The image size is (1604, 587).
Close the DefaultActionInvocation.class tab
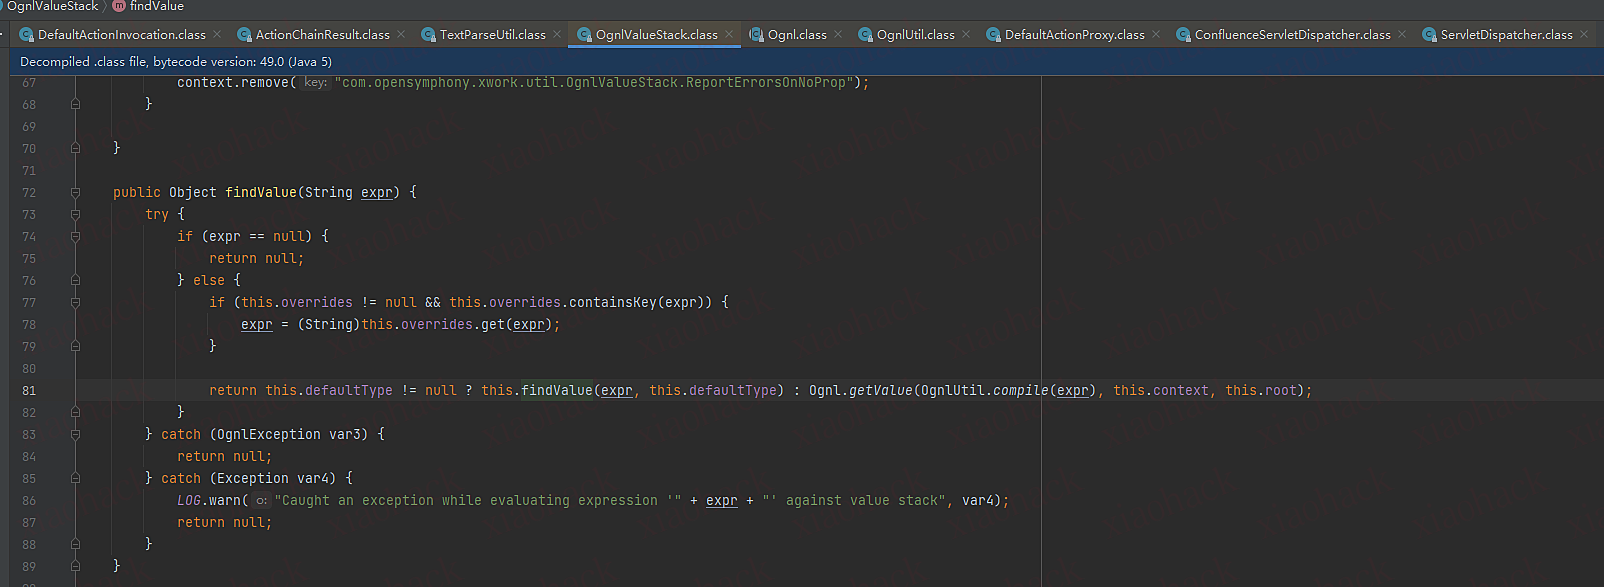tap(217, 34)
